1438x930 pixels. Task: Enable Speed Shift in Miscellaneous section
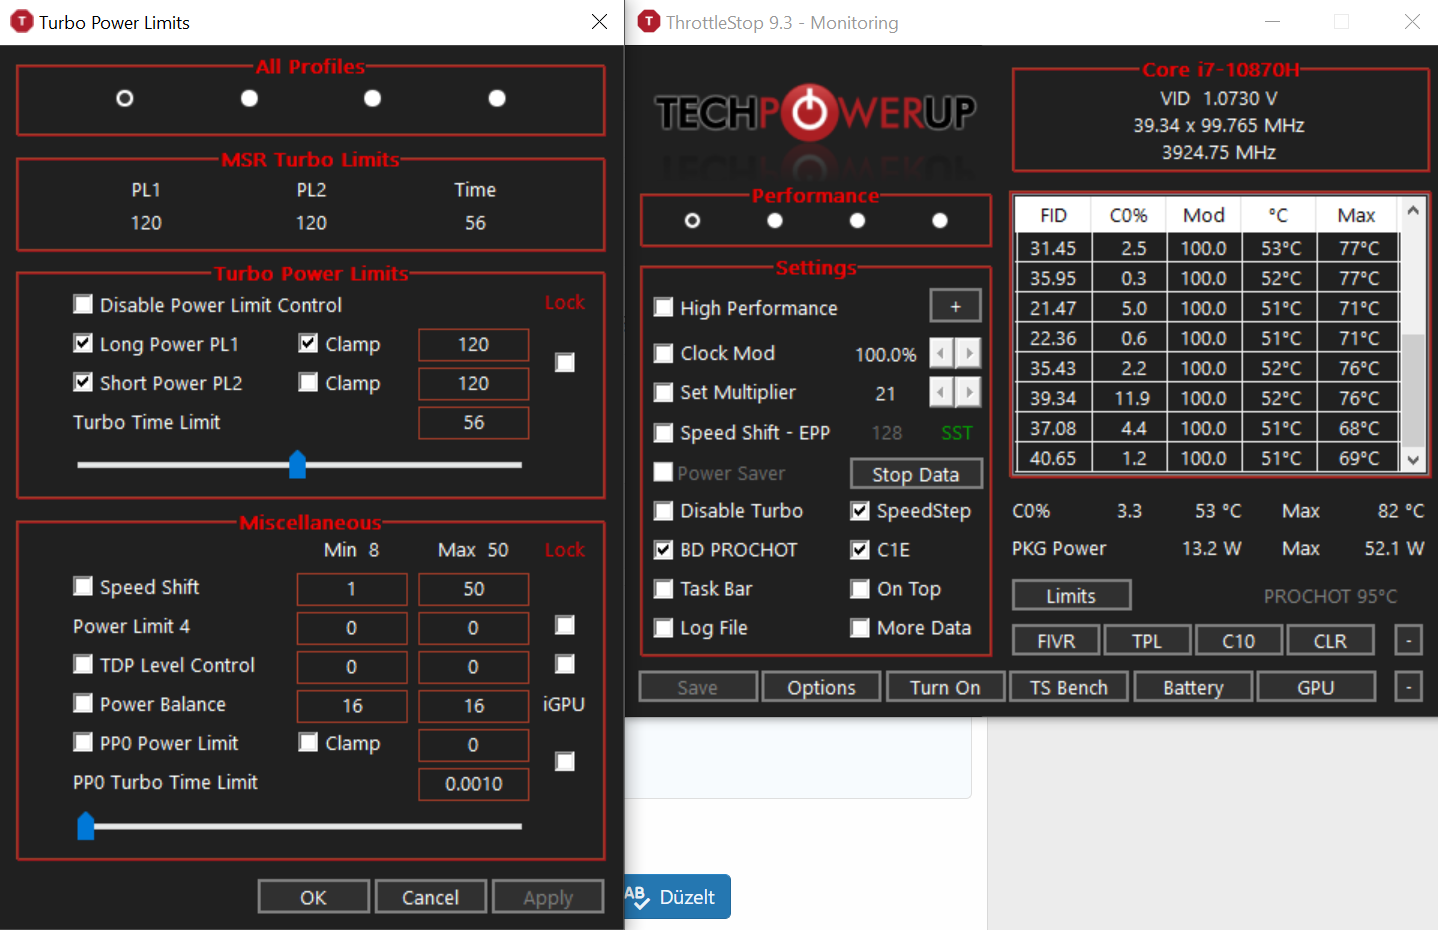coord(83,586)
